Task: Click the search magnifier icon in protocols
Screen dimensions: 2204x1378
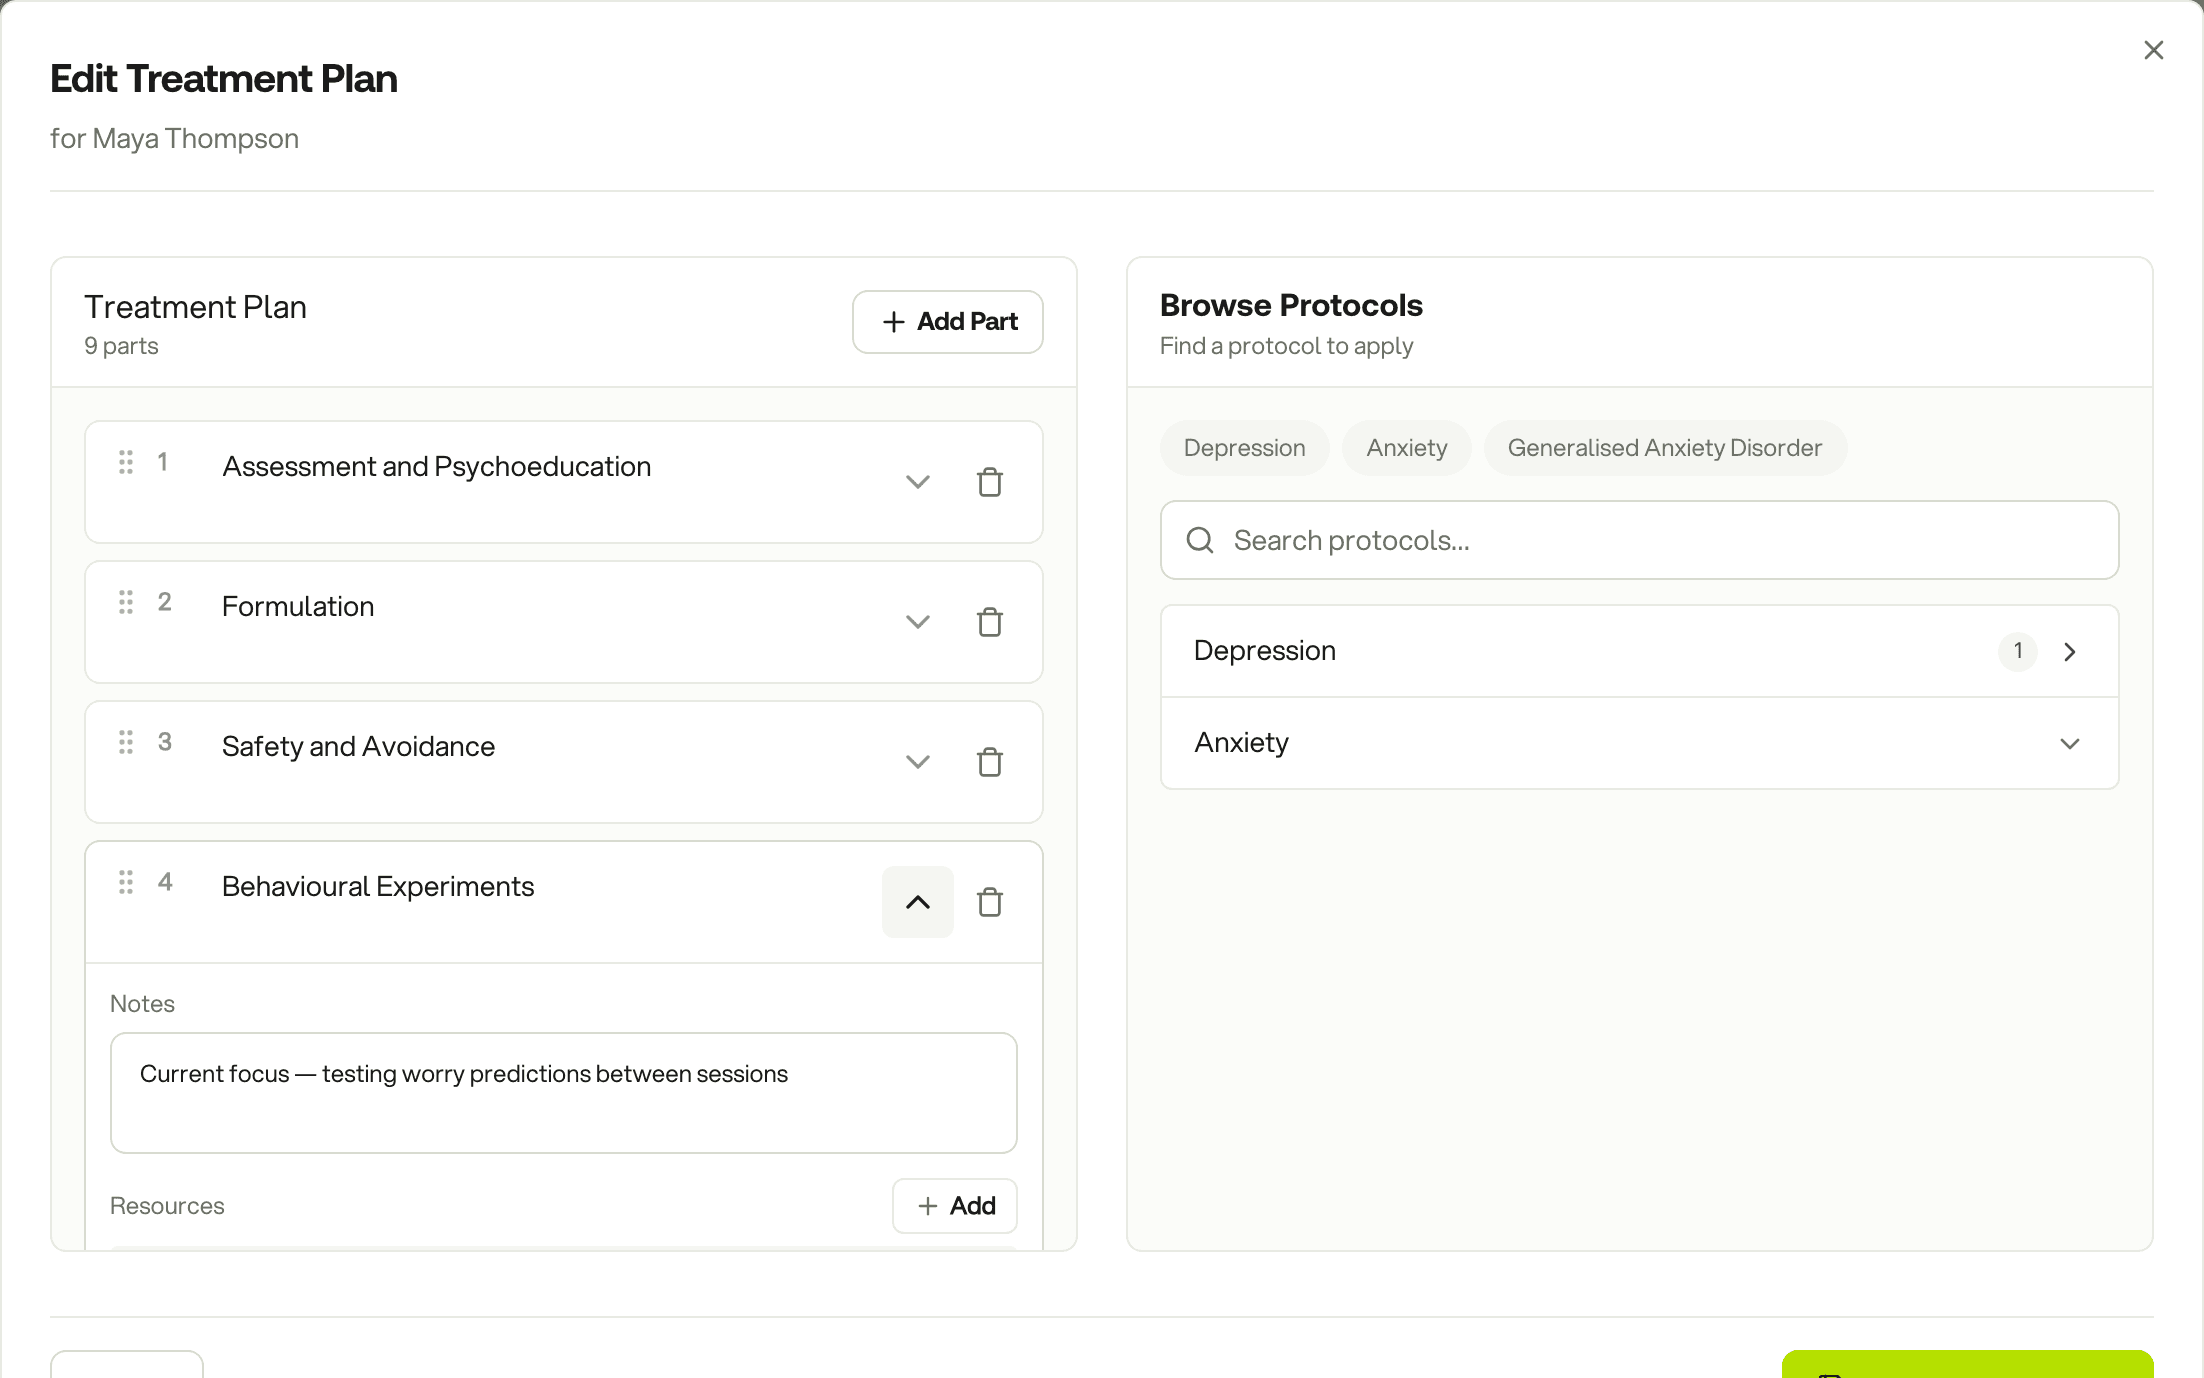Action: (x=1200, y=540)
